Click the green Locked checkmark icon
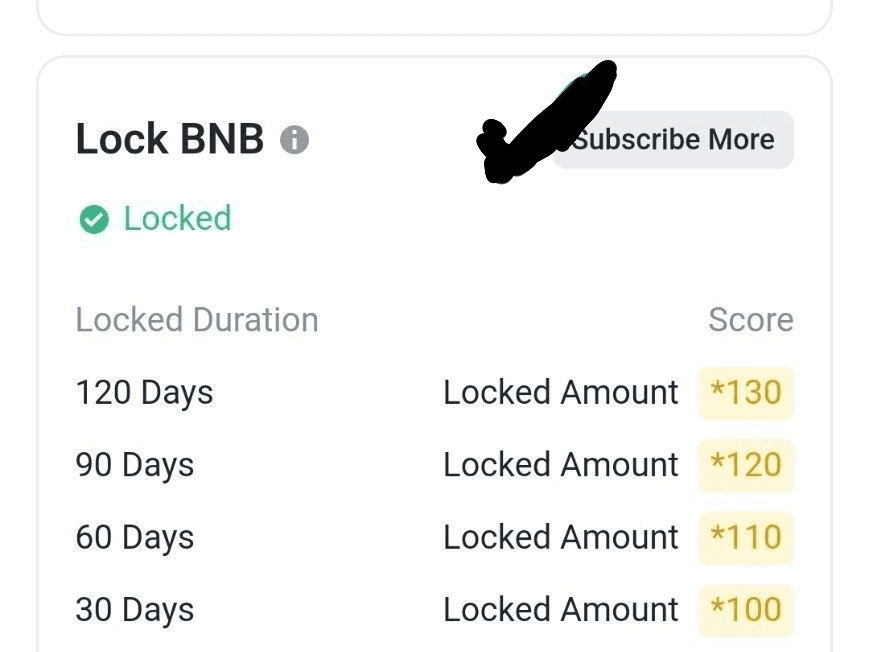This screenshot has width=869, height=652. (x=94, y=219)
